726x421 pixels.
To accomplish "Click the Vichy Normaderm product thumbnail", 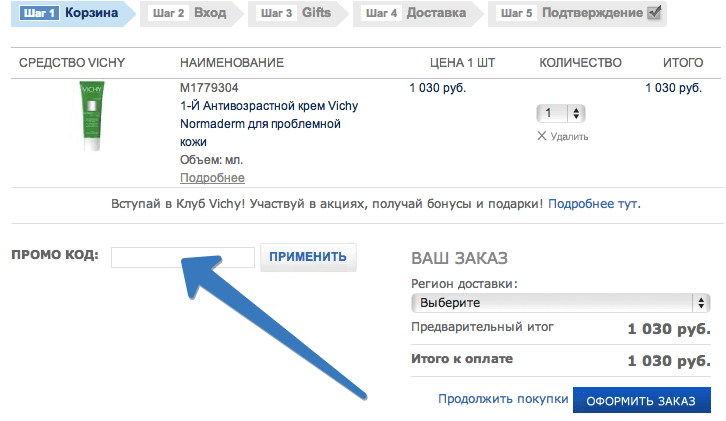I will pyautogui.click(x=91, y=116).
